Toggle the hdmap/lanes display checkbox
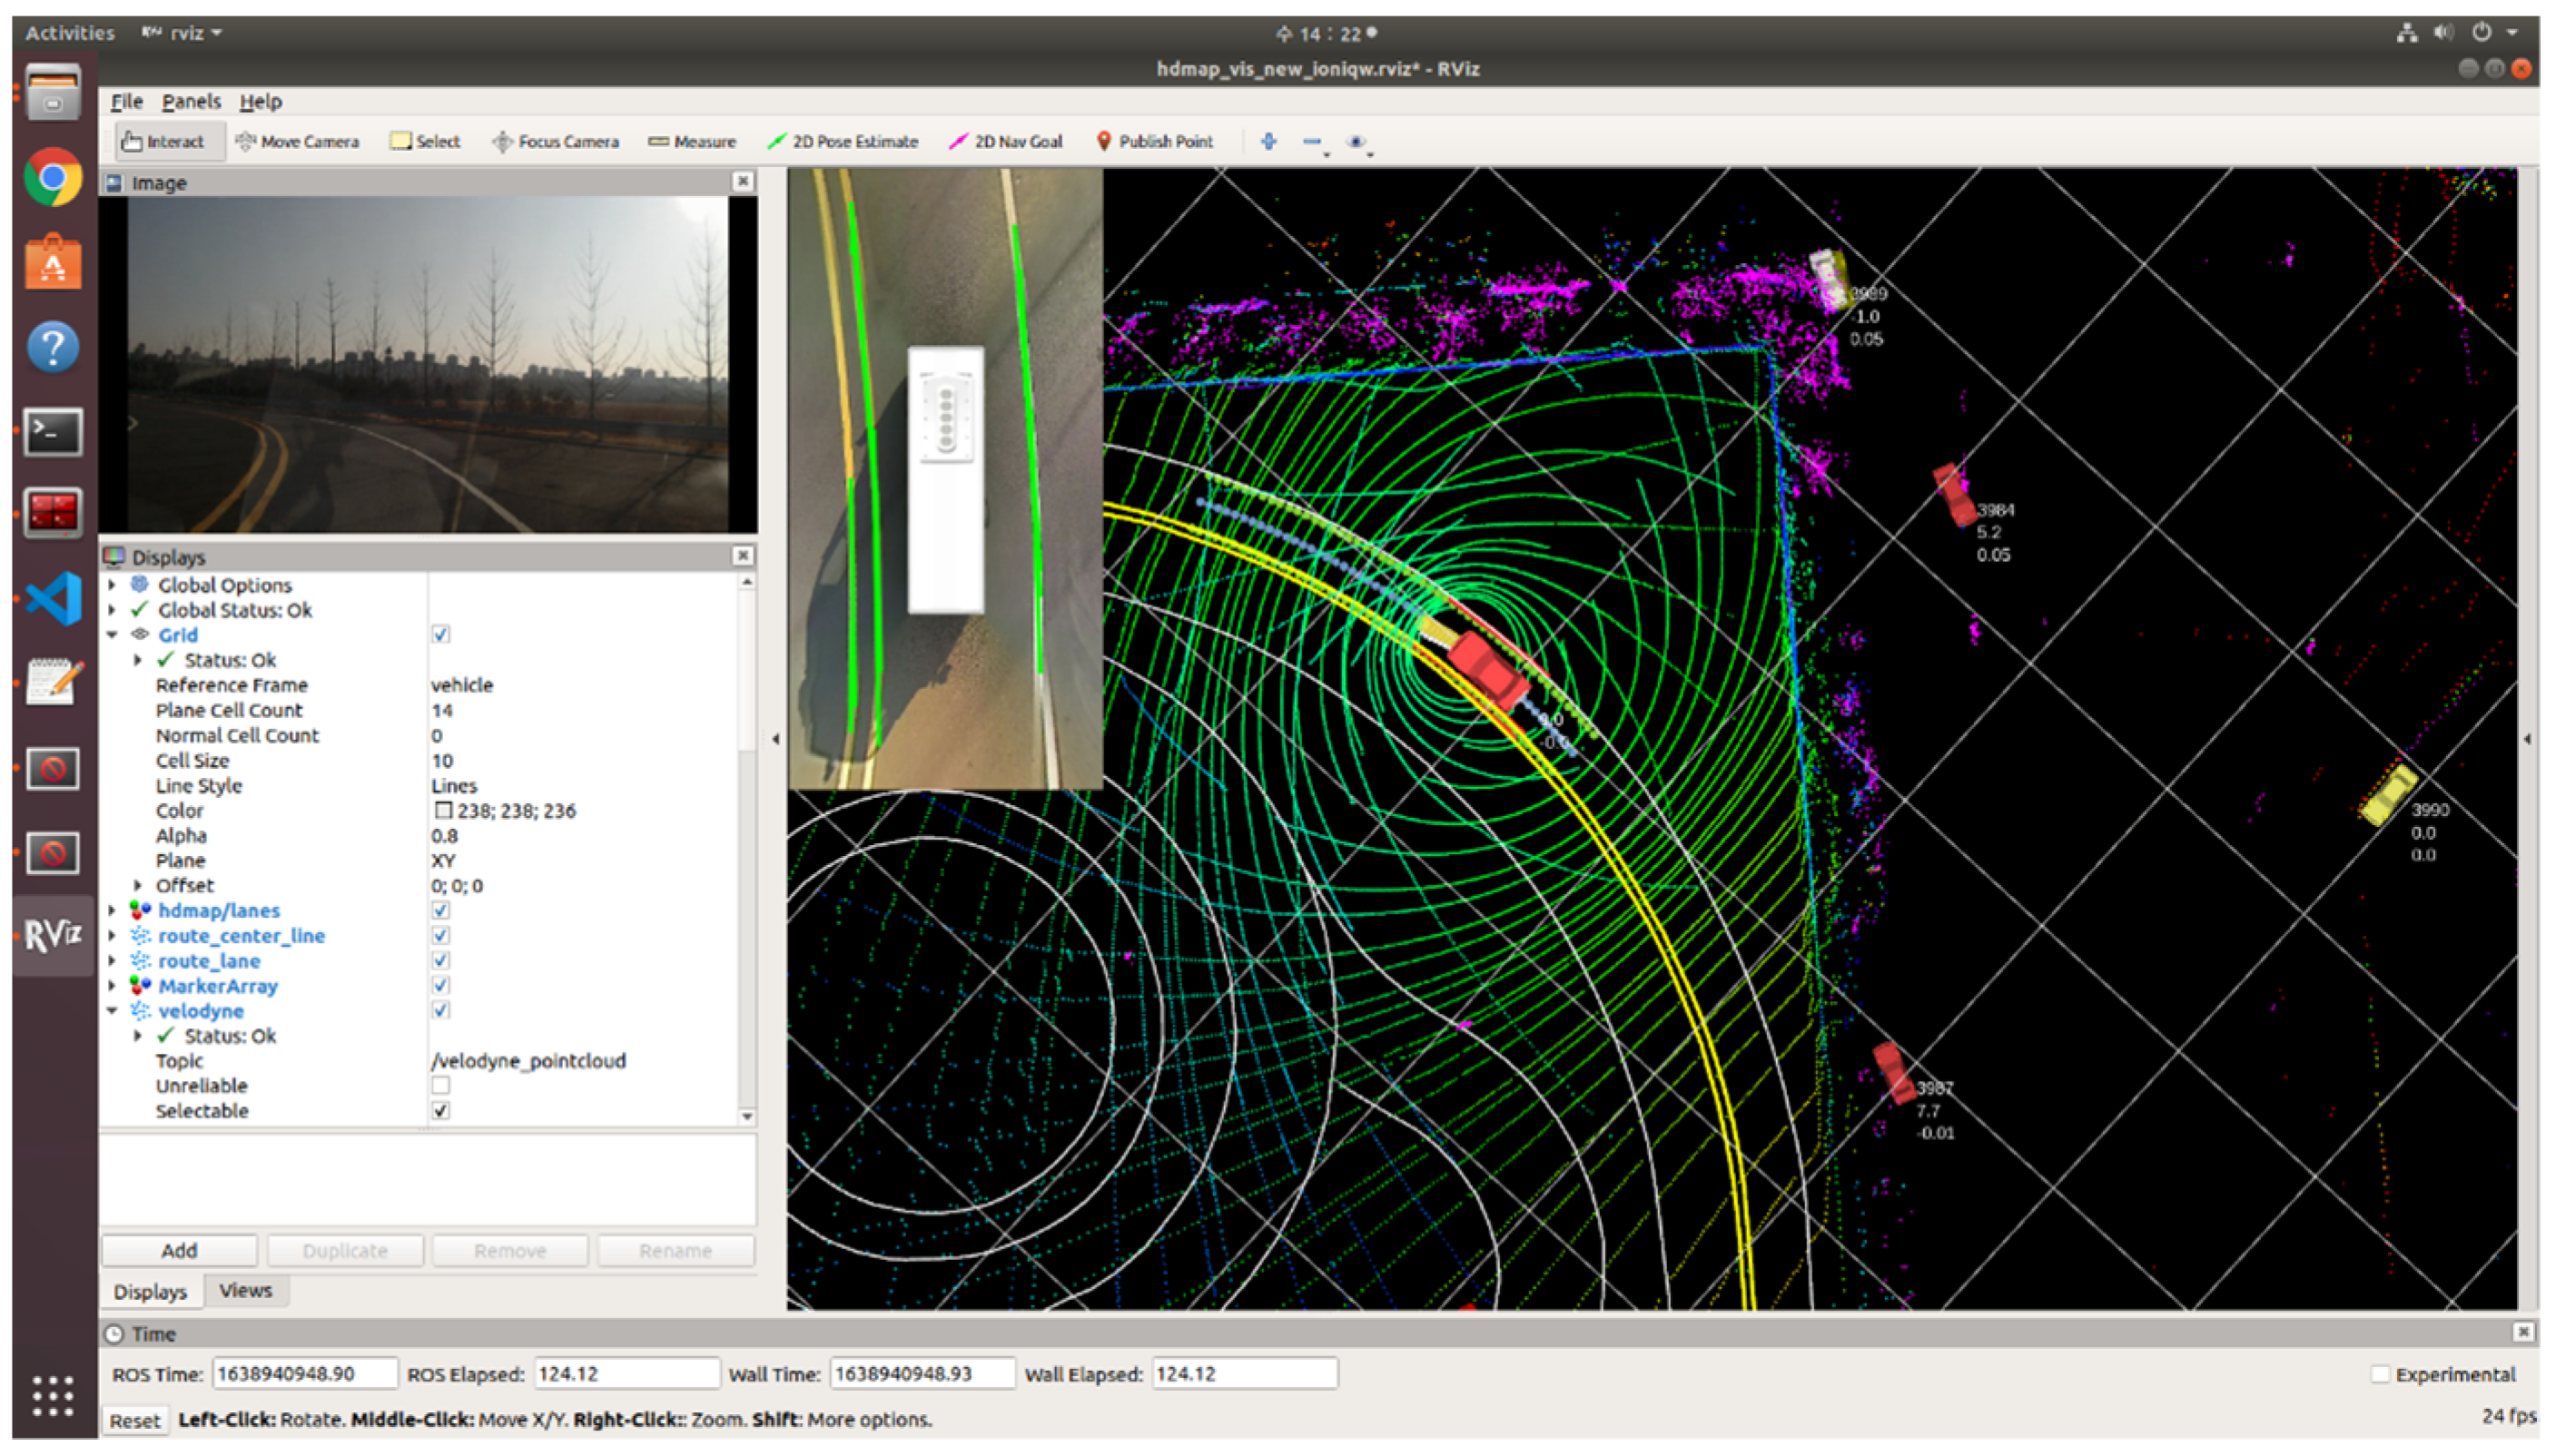Viewport: 2556px width, 1456px height. 441,910
